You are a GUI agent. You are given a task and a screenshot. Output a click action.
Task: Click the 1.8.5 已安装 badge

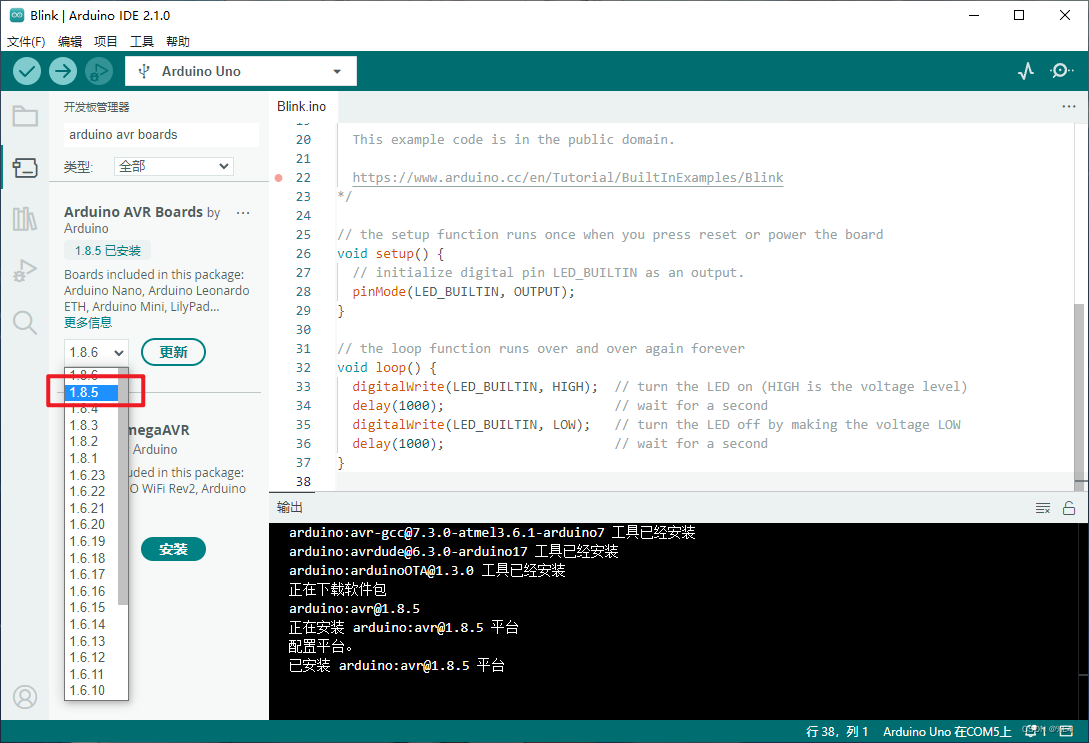(108, 251)
